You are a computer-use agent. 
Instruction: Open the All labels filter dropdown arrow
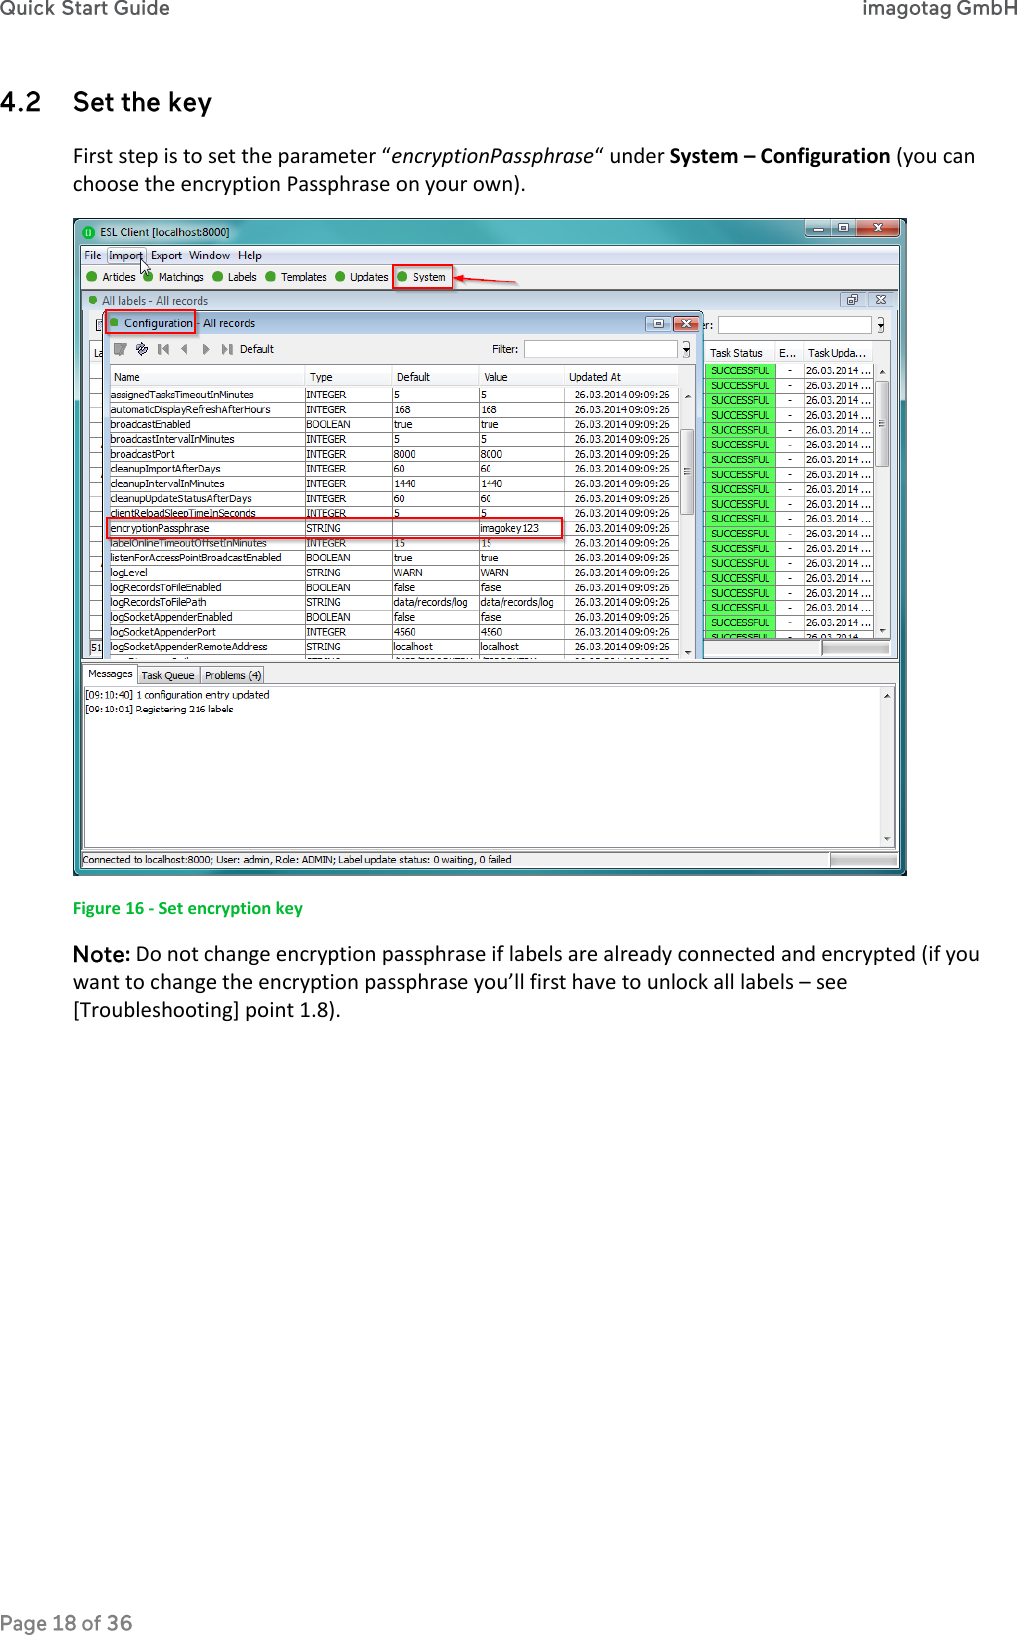point(880,325)
